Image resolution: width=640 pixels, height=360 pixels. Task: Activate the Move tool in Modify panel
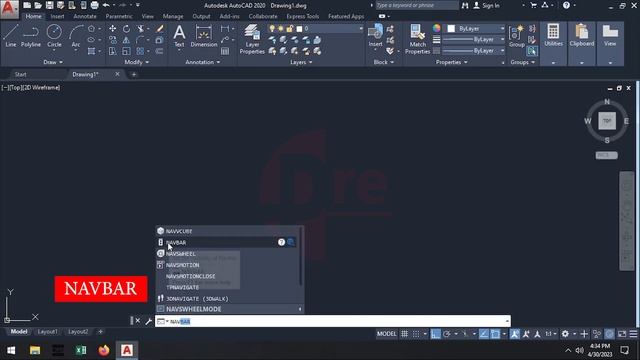[112, 29]
